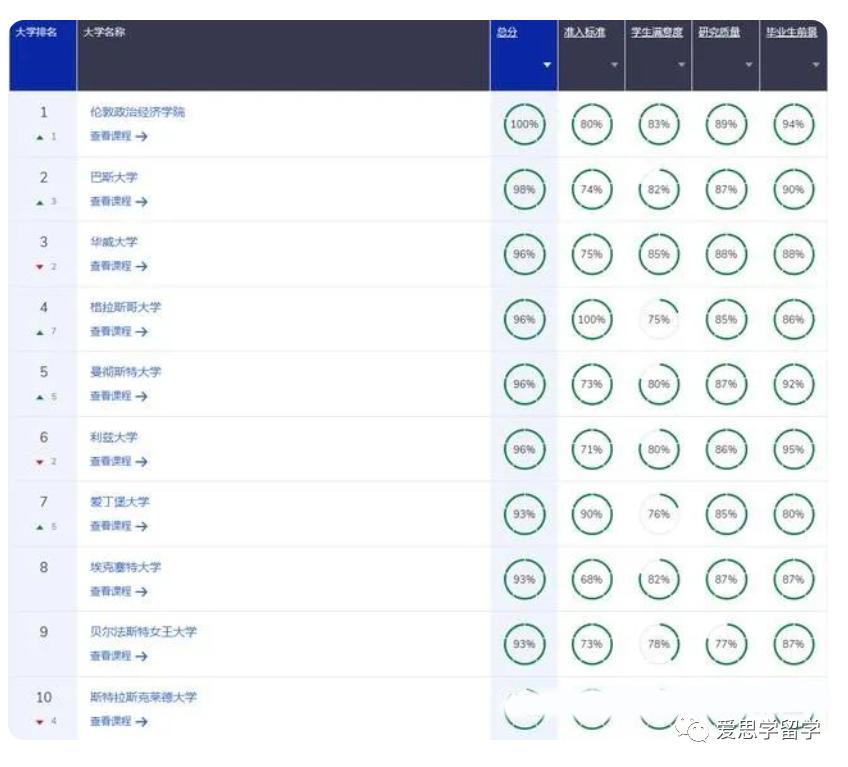The height and width of the screenshot is (767, 848).
Task: Click 伦敦政治经济学院's 89% research quality ring
Action: (x=726, y=124)
